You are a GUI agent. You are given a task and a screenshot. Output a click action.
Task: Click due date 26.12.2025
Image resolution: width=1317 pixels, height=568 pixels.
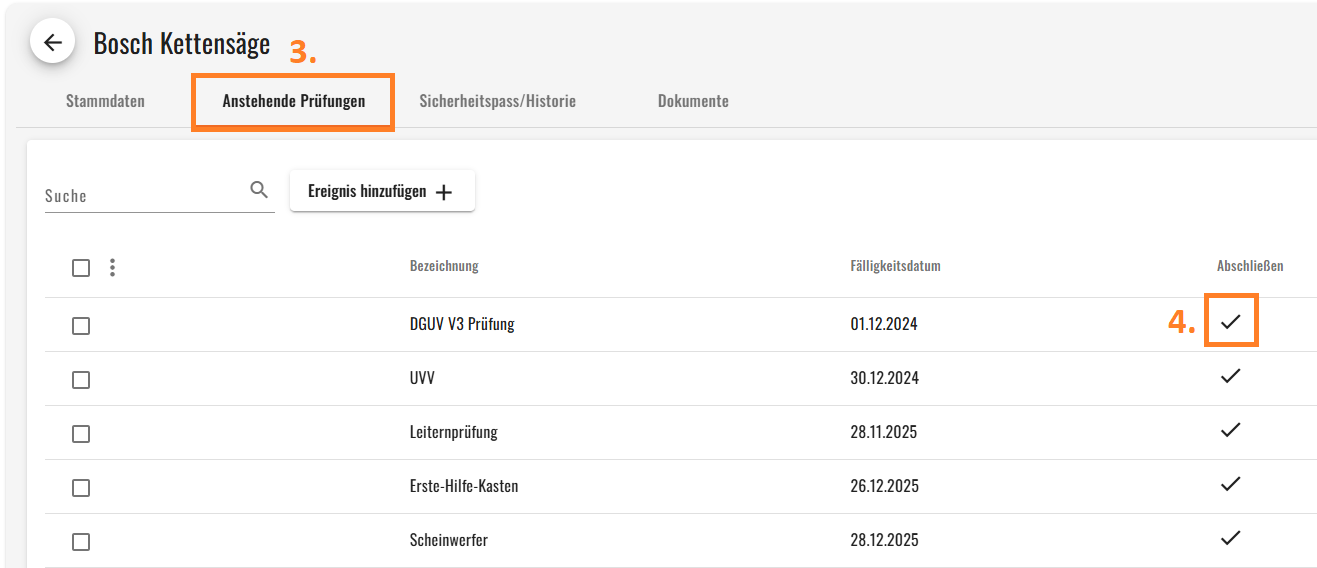[884, 486]
